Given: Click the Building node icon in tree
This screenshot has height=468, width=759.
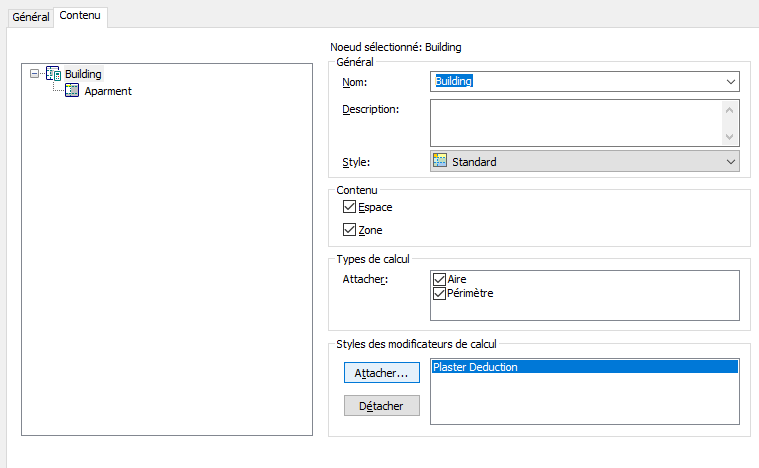Looking at the screenshot, I should (54, 74).
